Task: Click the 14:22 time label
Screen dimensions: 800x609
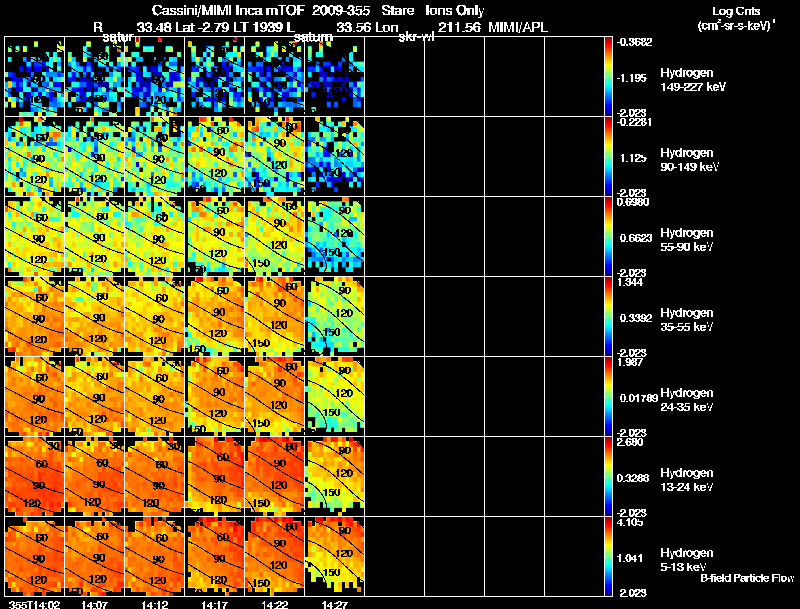Action: pos(274,604)
